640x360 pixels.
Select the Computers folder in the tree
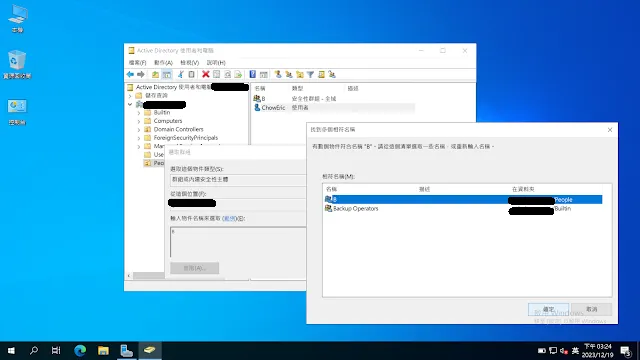[168, 121]
